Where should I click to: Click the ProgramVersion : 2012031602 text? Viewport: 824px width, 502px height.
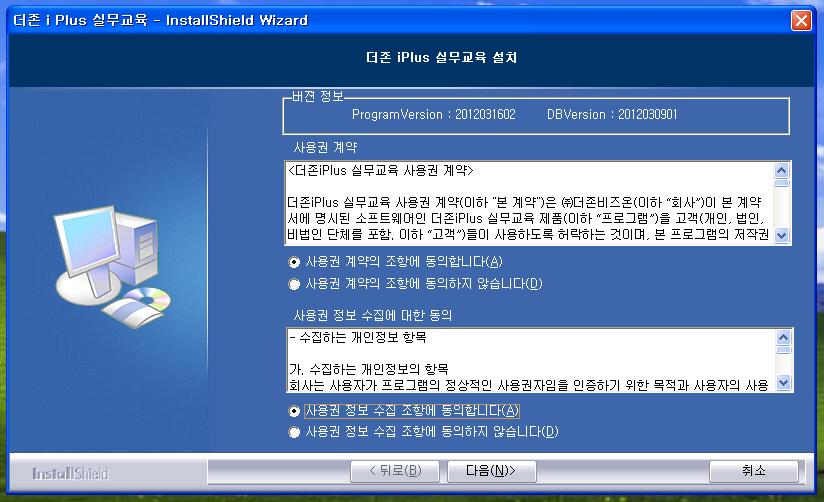434,115
